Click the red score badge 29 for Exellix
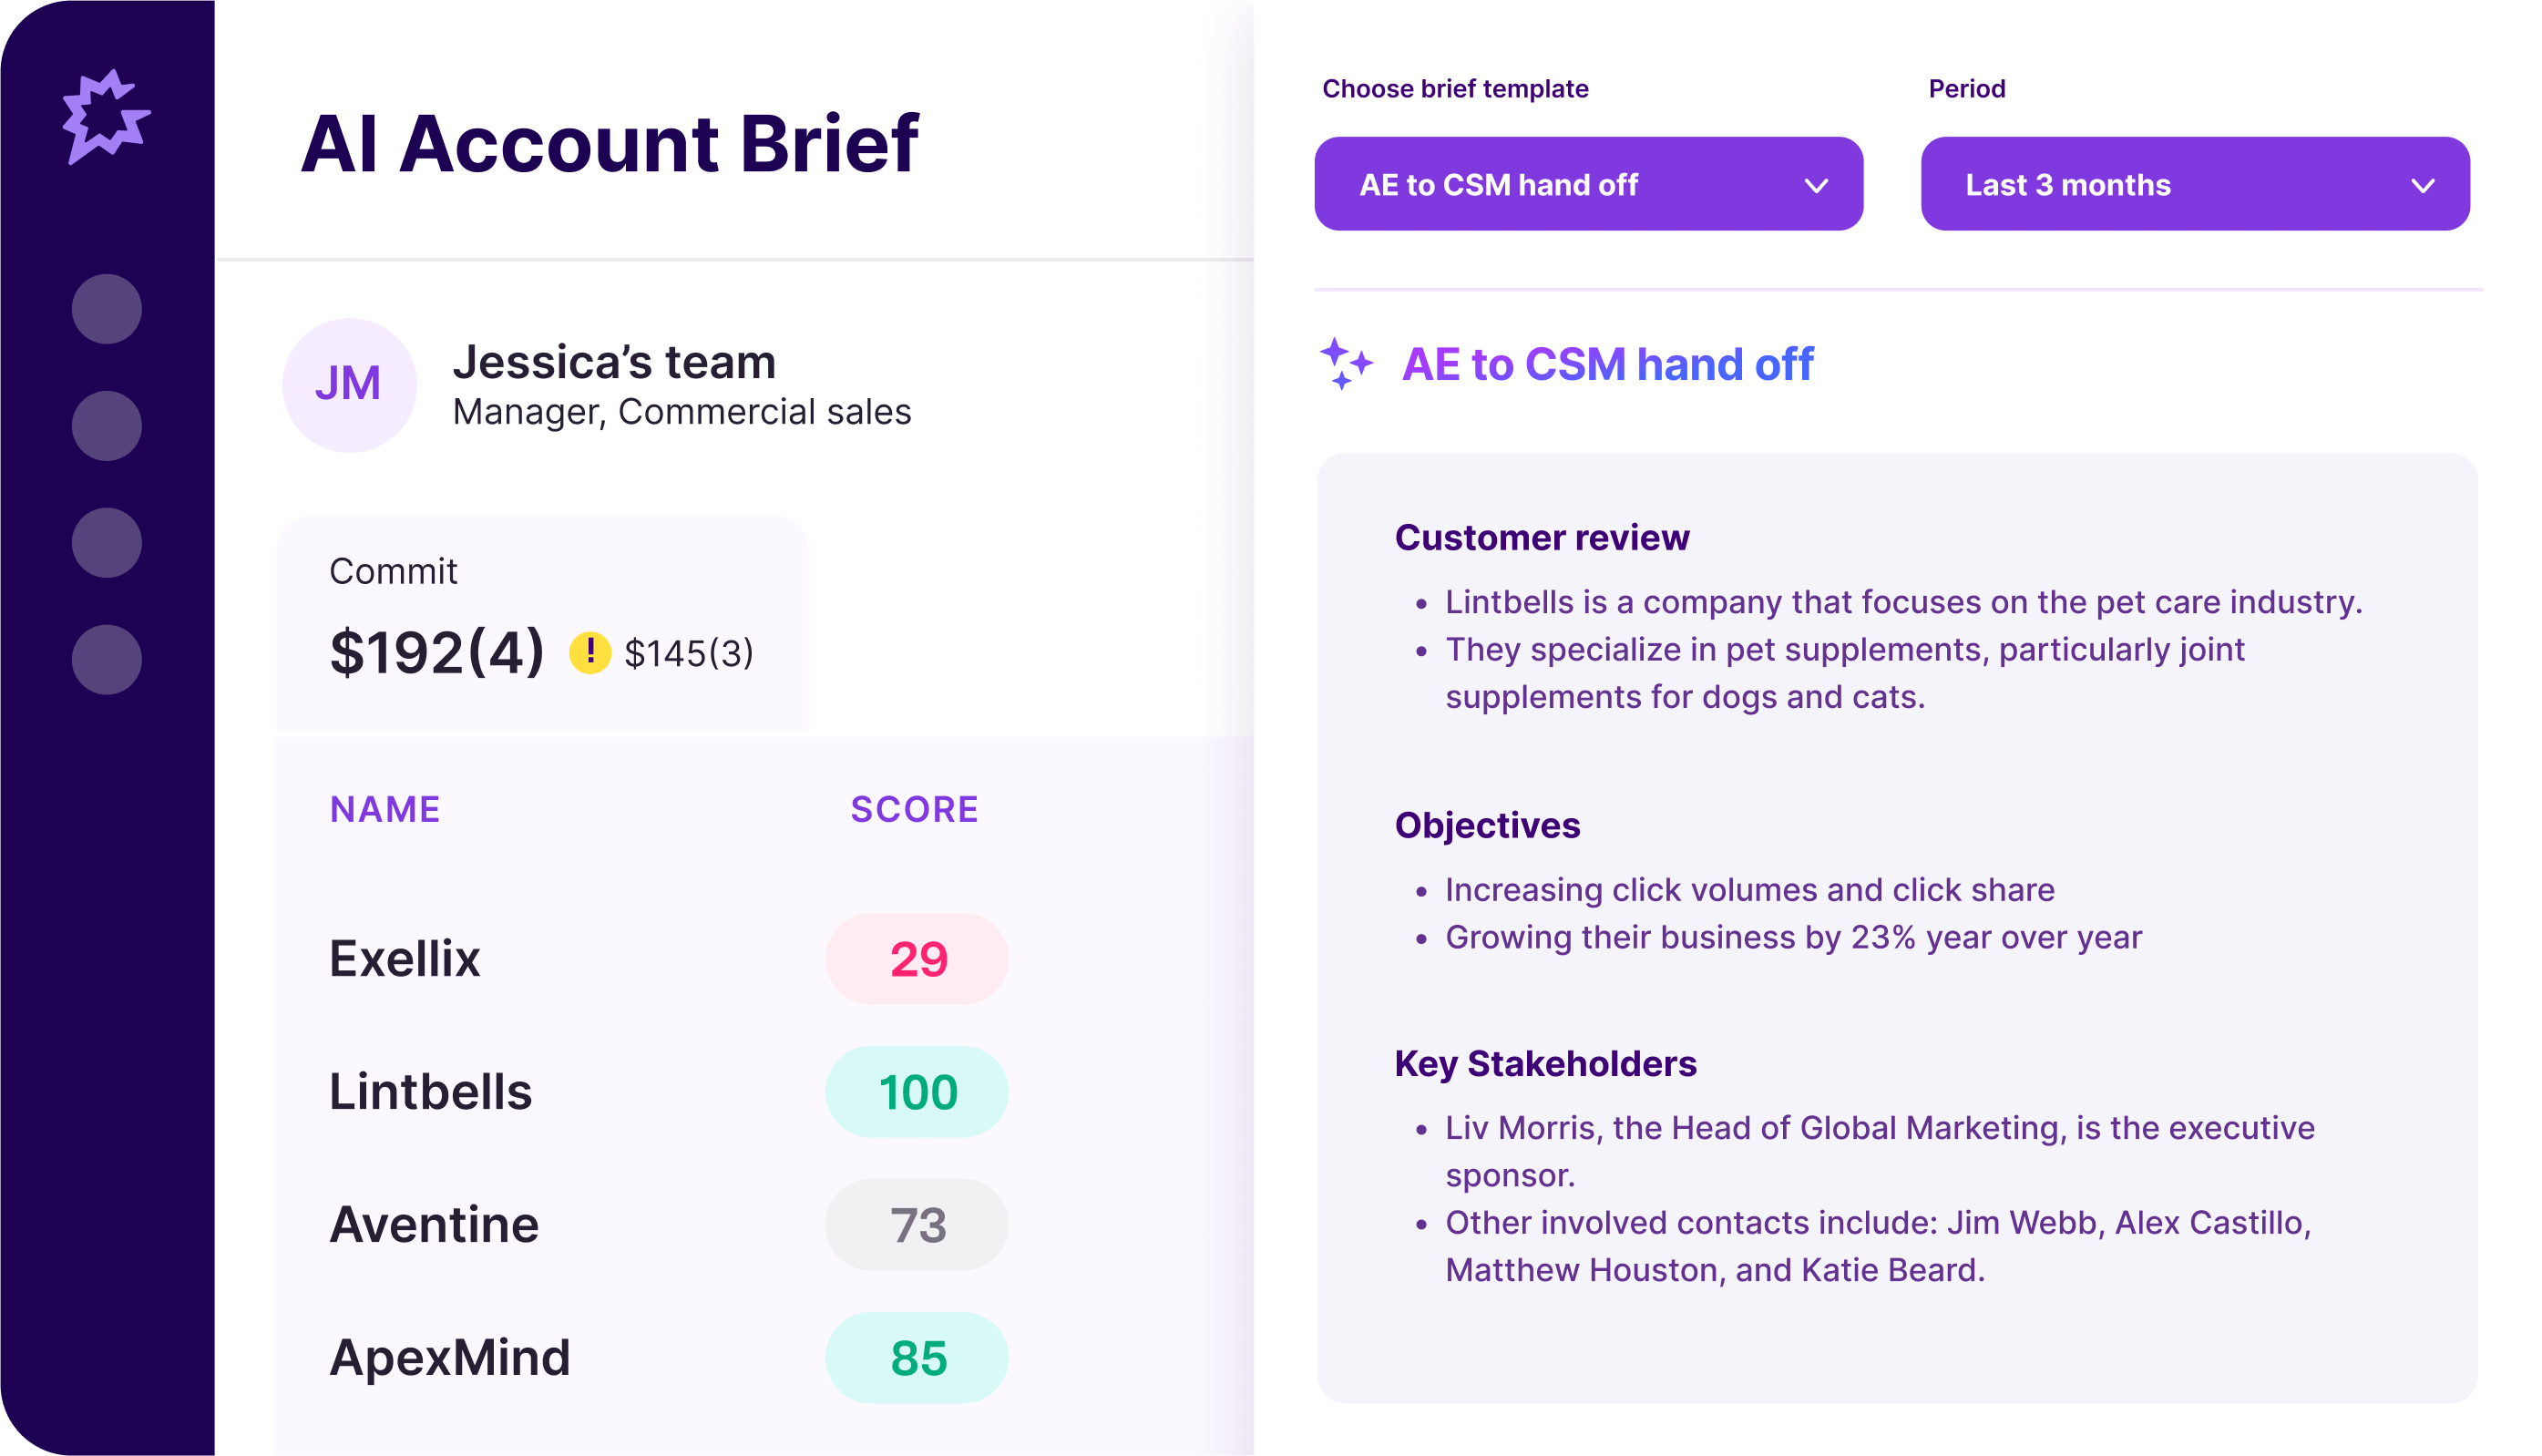This screenshot has width=2542, height=1456. point(916,958)
